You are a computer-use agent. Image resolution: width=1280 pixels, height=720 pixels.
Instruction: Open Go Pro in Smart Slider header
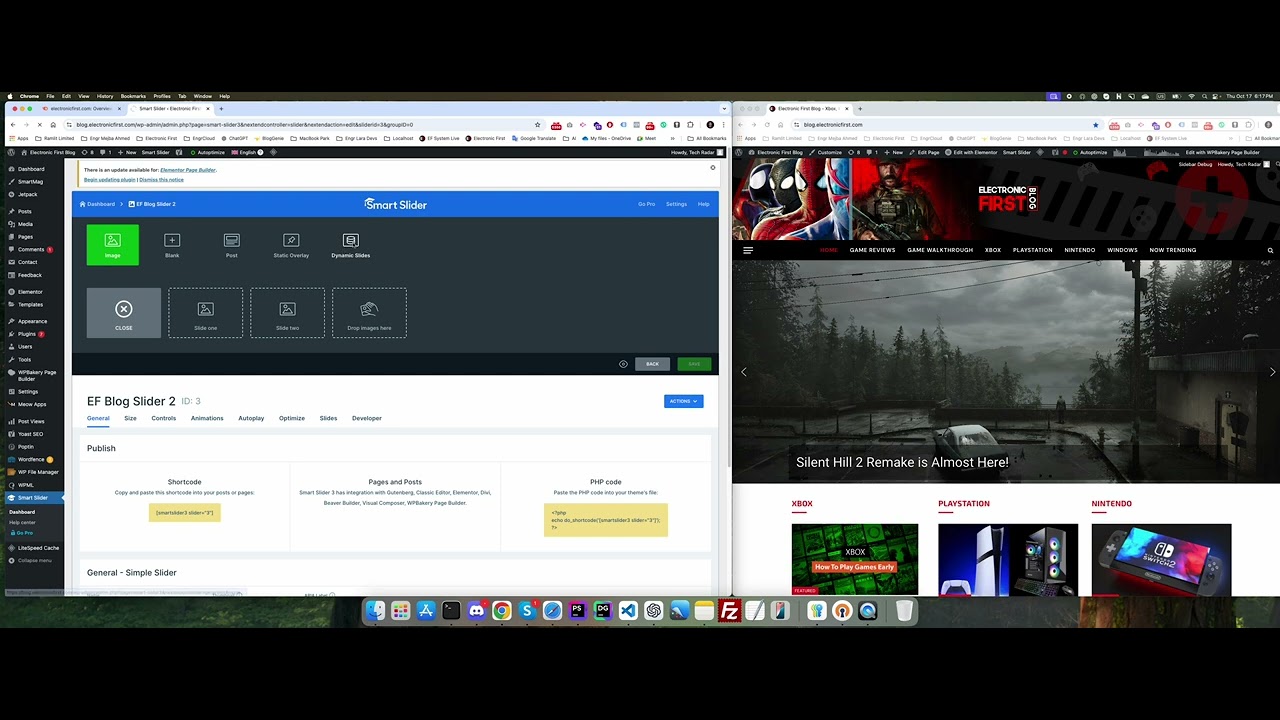[647, 204]
